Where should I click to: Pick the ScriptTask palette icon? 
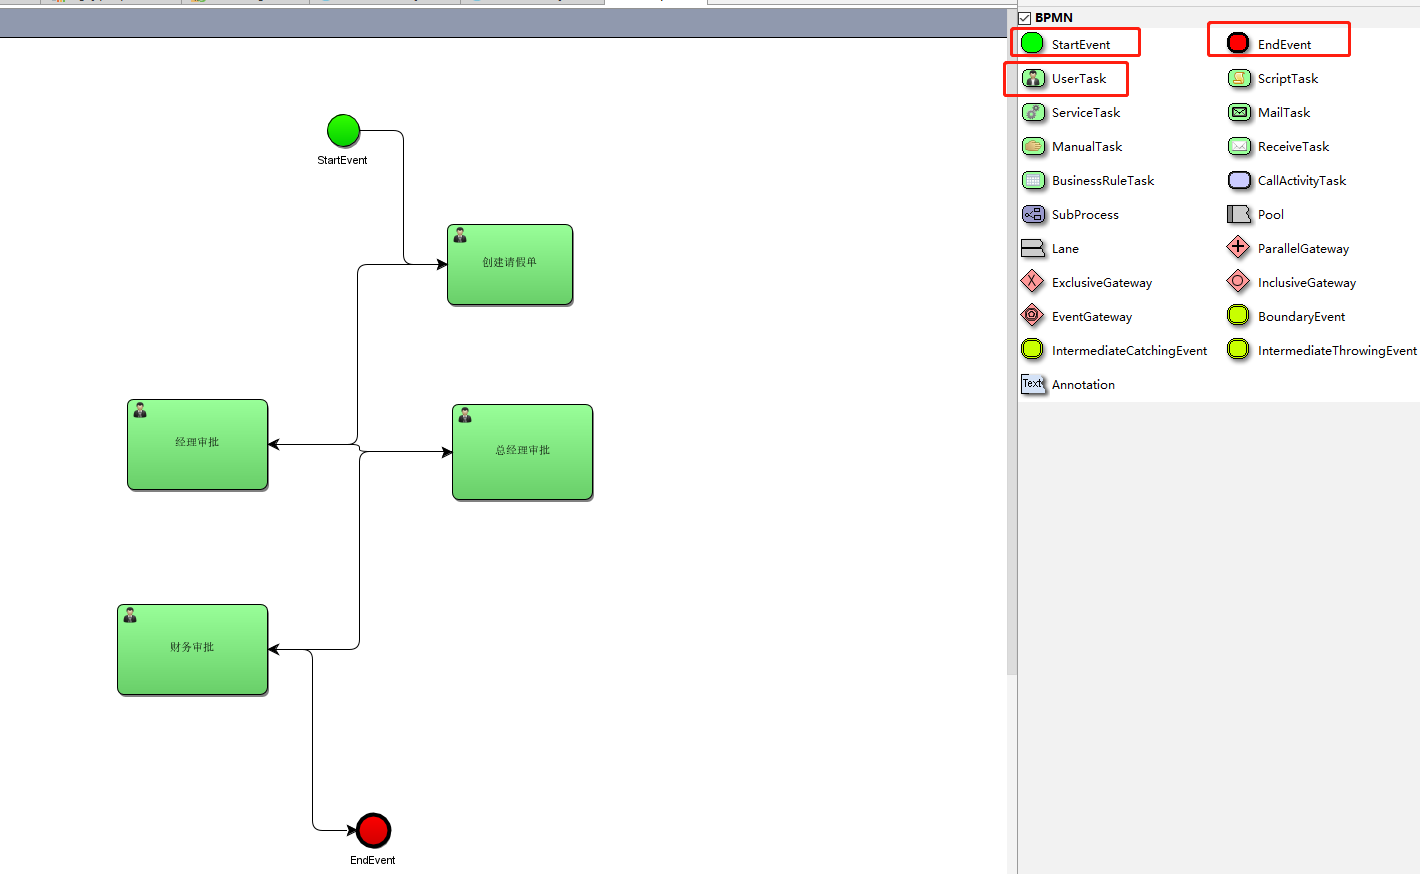point(1239,78)
